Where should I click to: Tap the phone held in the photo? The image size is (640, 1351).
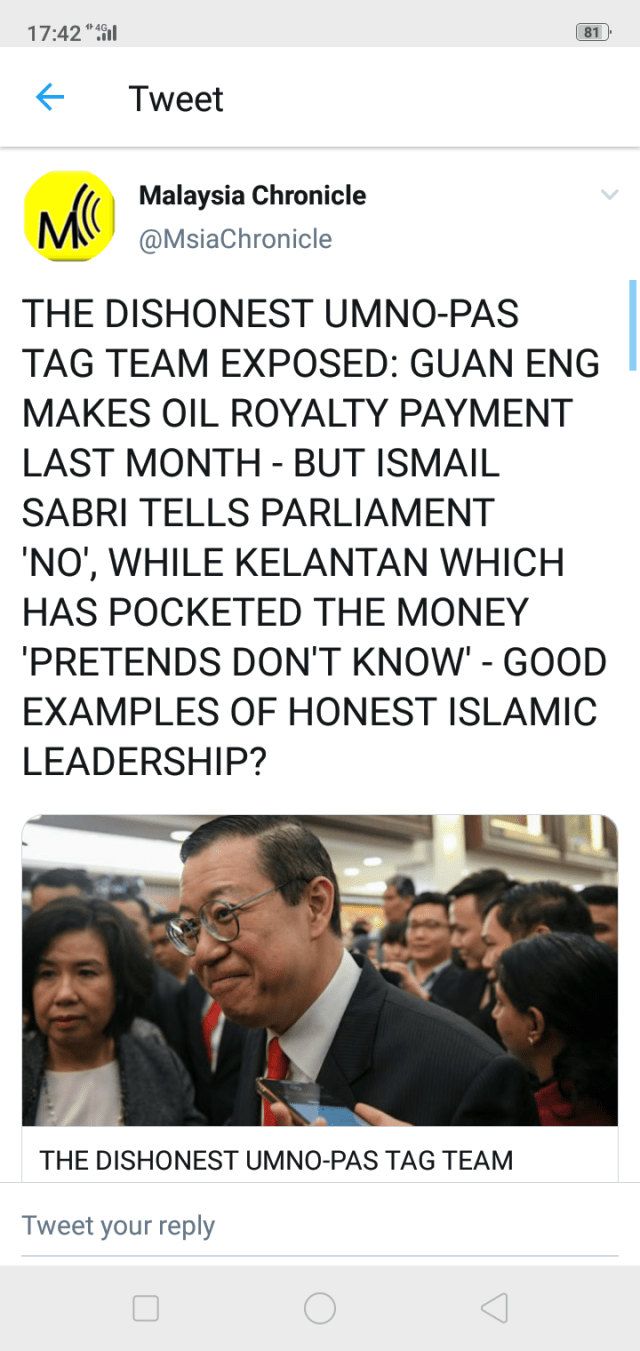click(x=291, y=1098)
